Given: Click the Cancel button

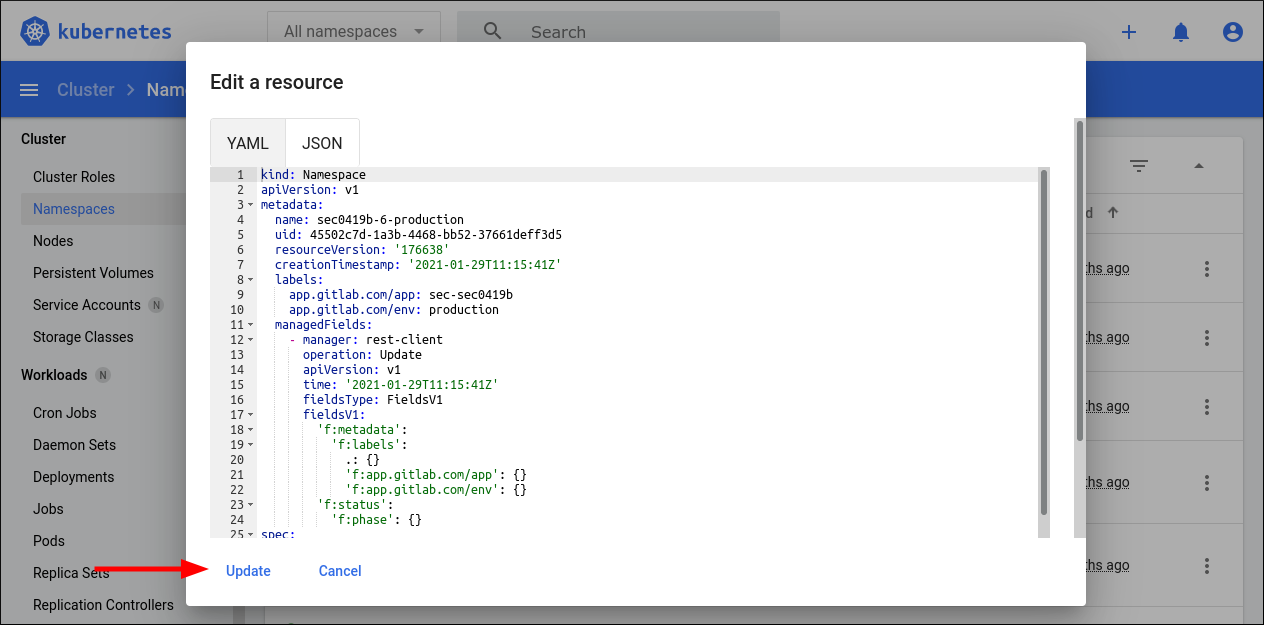Looking at the screenshot, I should point(340,571).
